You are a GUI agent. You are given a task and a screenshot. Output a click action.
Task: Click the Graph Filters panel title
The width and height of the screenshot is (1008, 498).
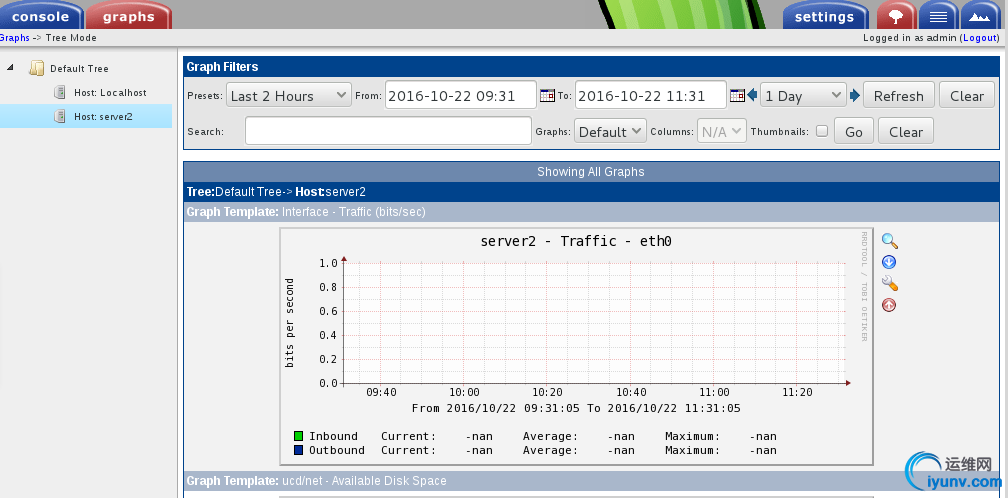point(222,67)
